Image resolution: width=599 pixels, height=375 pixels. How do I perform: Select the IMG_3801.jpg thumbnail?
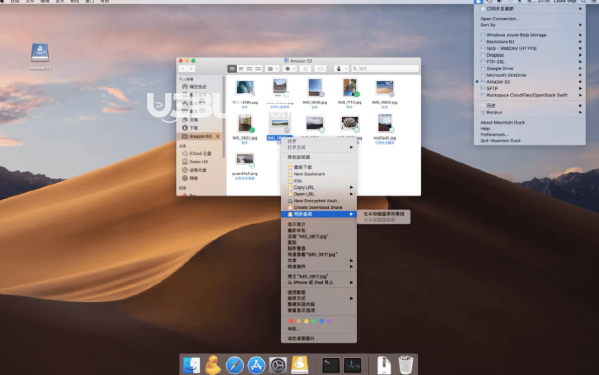pos(244,124)
